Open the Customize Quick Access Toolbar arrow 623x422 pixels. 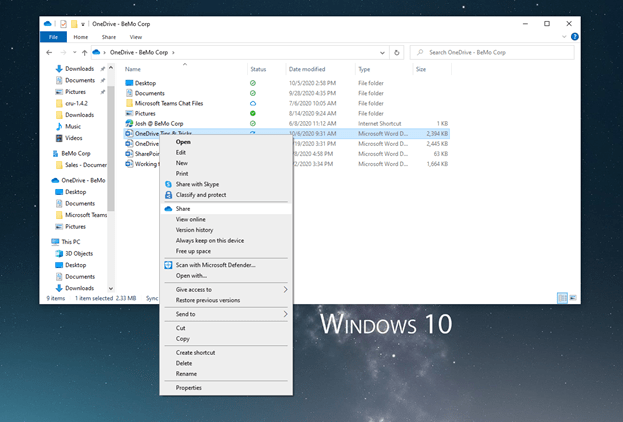83,24
